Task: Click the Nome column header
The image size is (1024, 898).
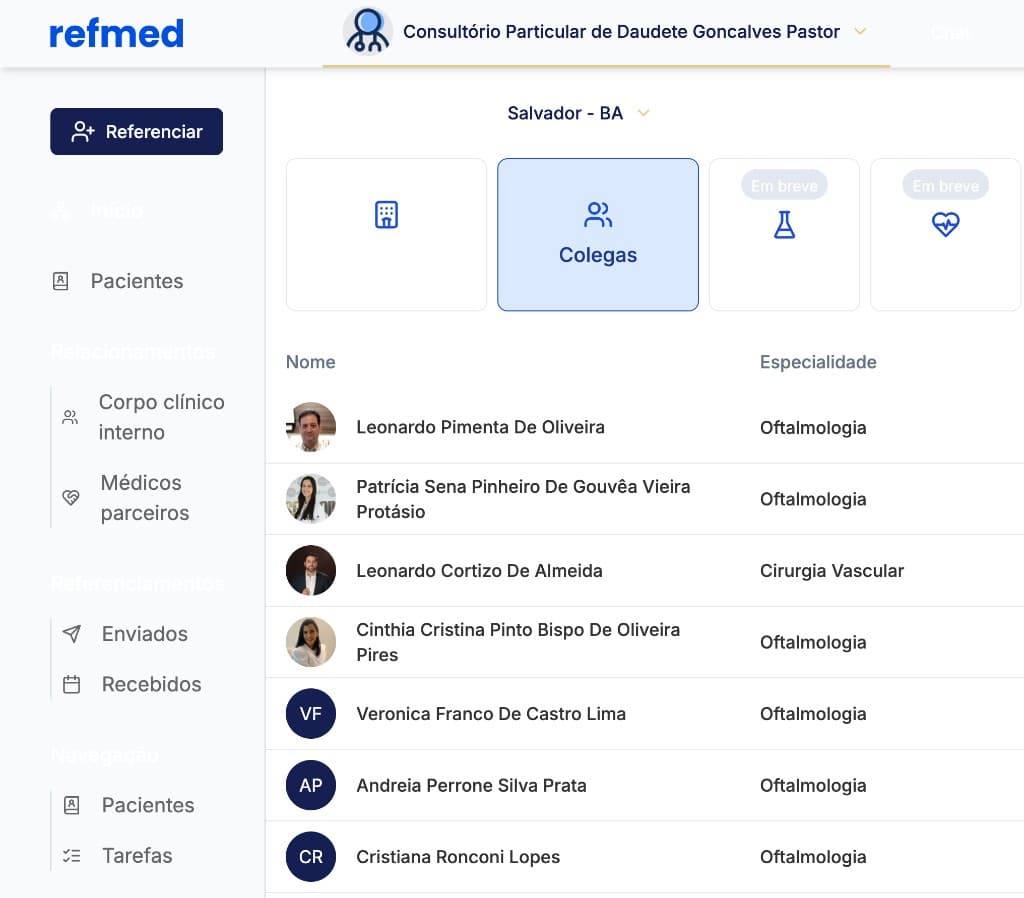Action: pyautogui.click(x=310, y=362)
